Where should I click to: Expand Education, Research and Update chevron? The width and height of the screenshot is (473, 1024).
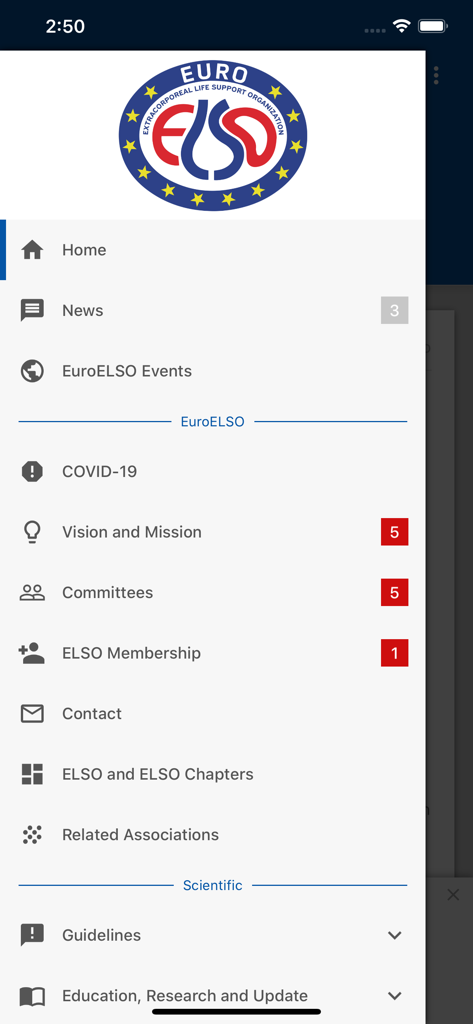(x=395, y=996)
